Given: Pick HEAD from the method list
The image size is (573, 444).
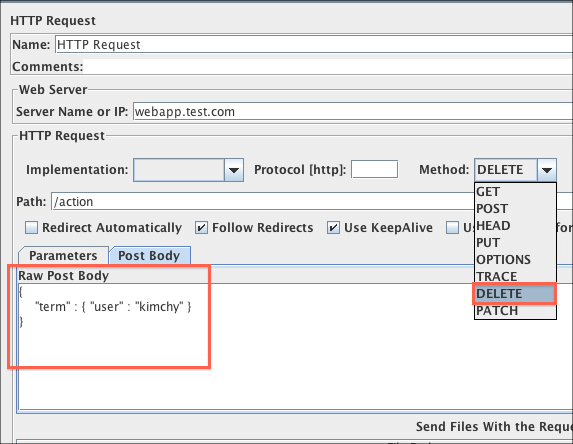Looking at the screenshot, I should tap(515, 226).
